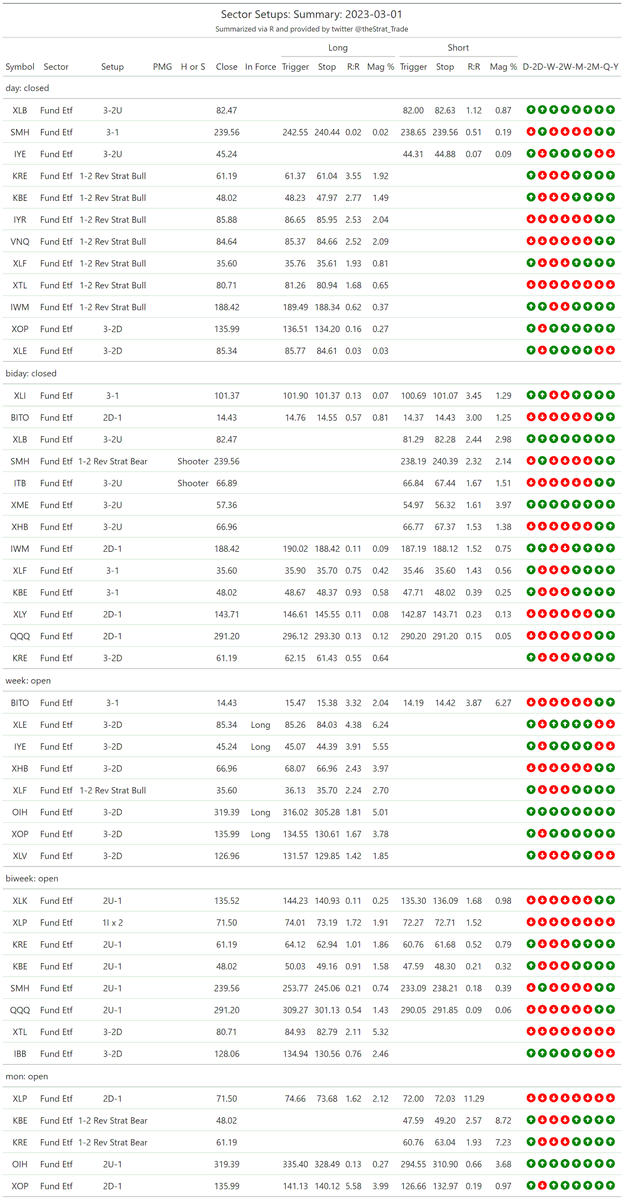The height and width of the screenshot is (1200, 624).
Task: Select the 'biday: closed' group label
Action: click(31, 373)
